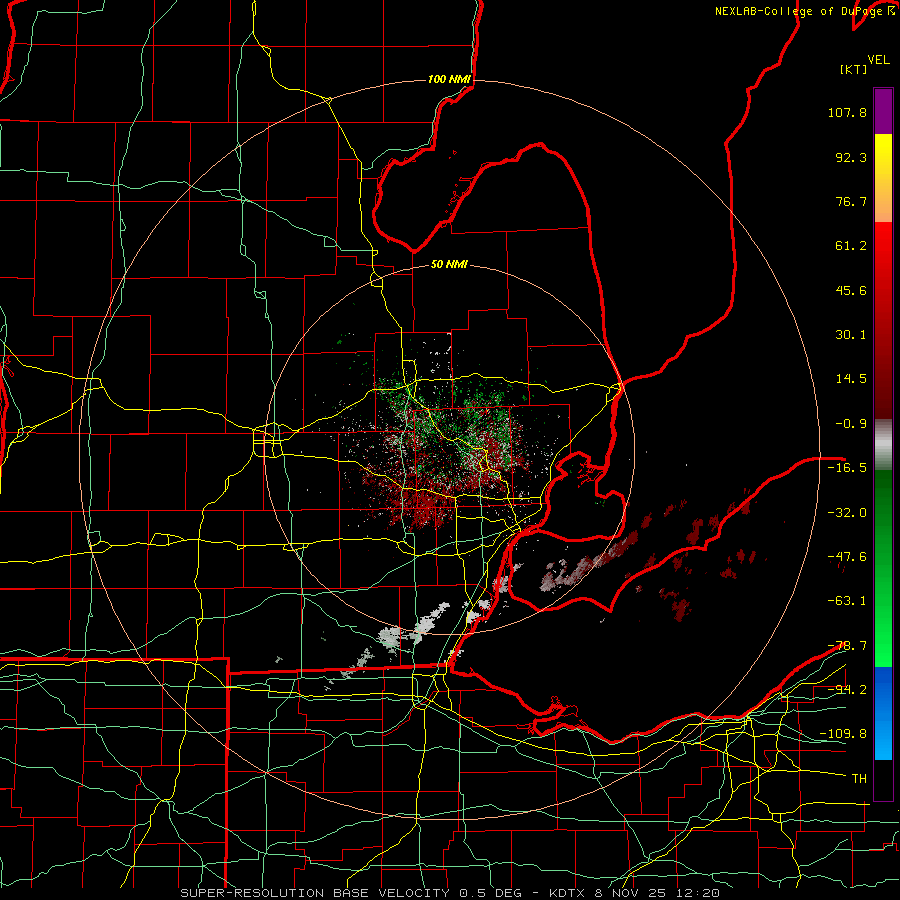Click the 45.6 velocity scale value
This screenshot has height=900, width=900.
pos(851,290)
